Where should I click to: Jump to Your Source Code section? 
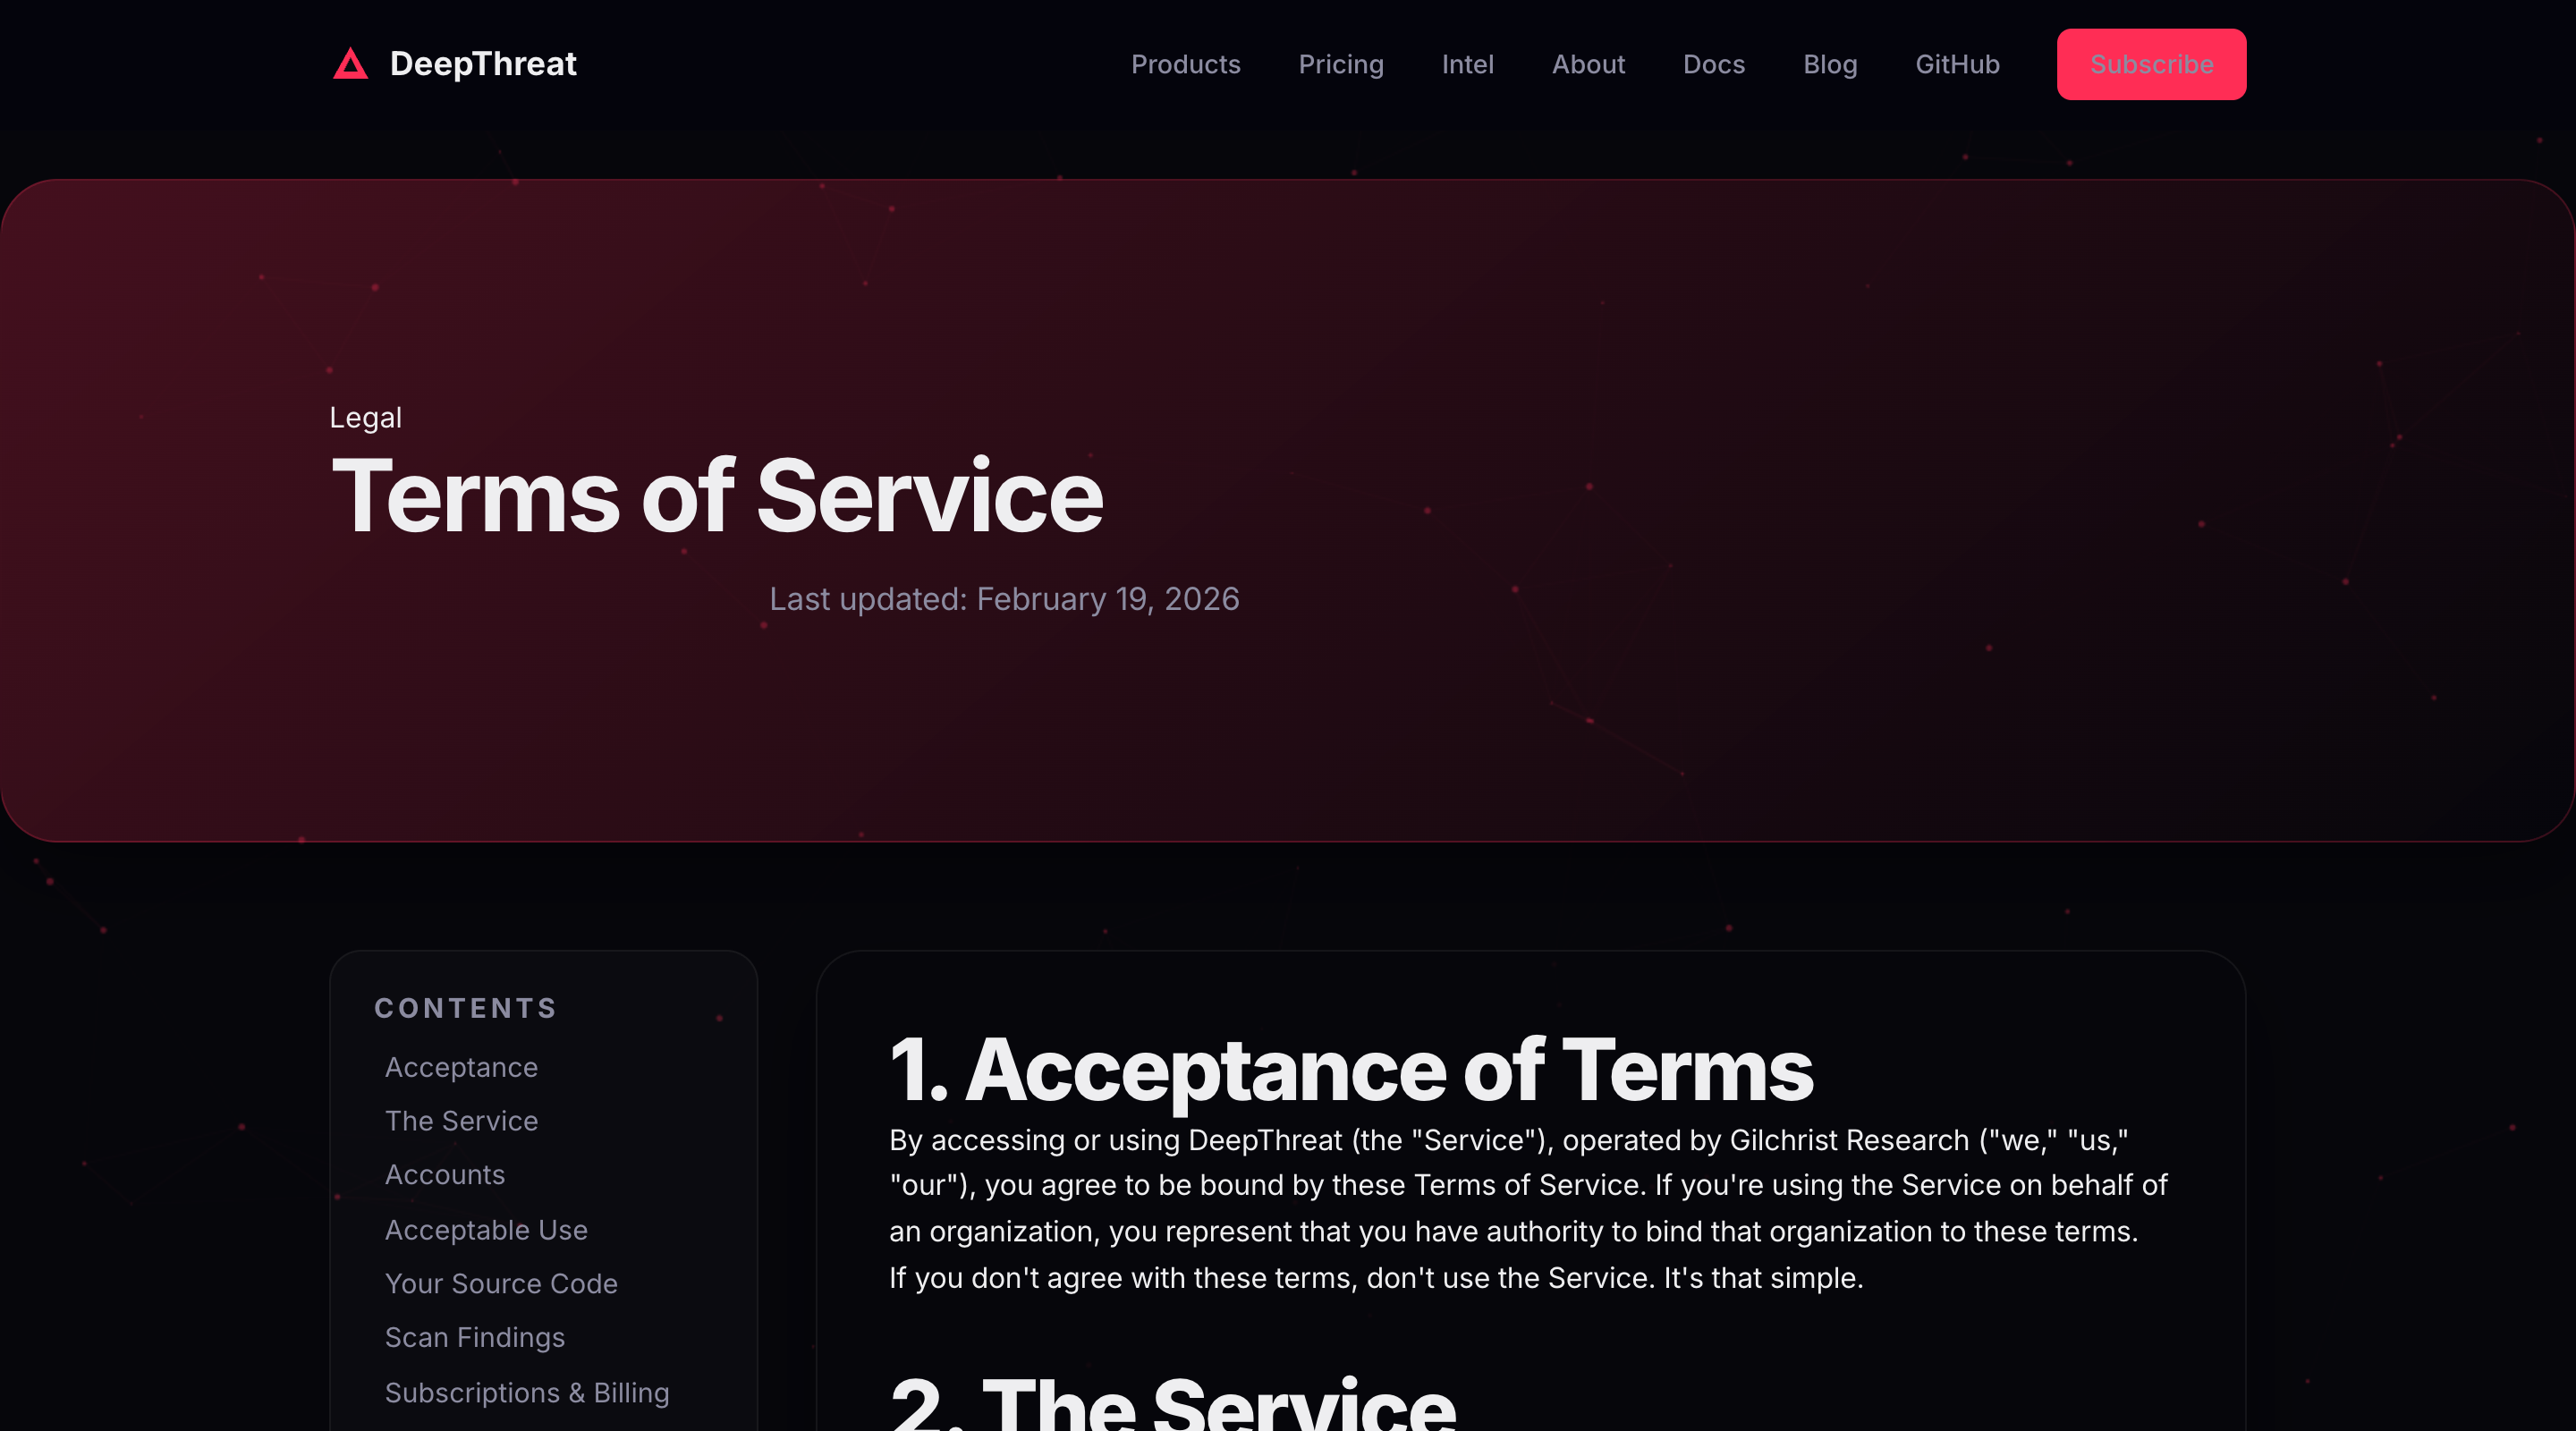[501, 1283]
